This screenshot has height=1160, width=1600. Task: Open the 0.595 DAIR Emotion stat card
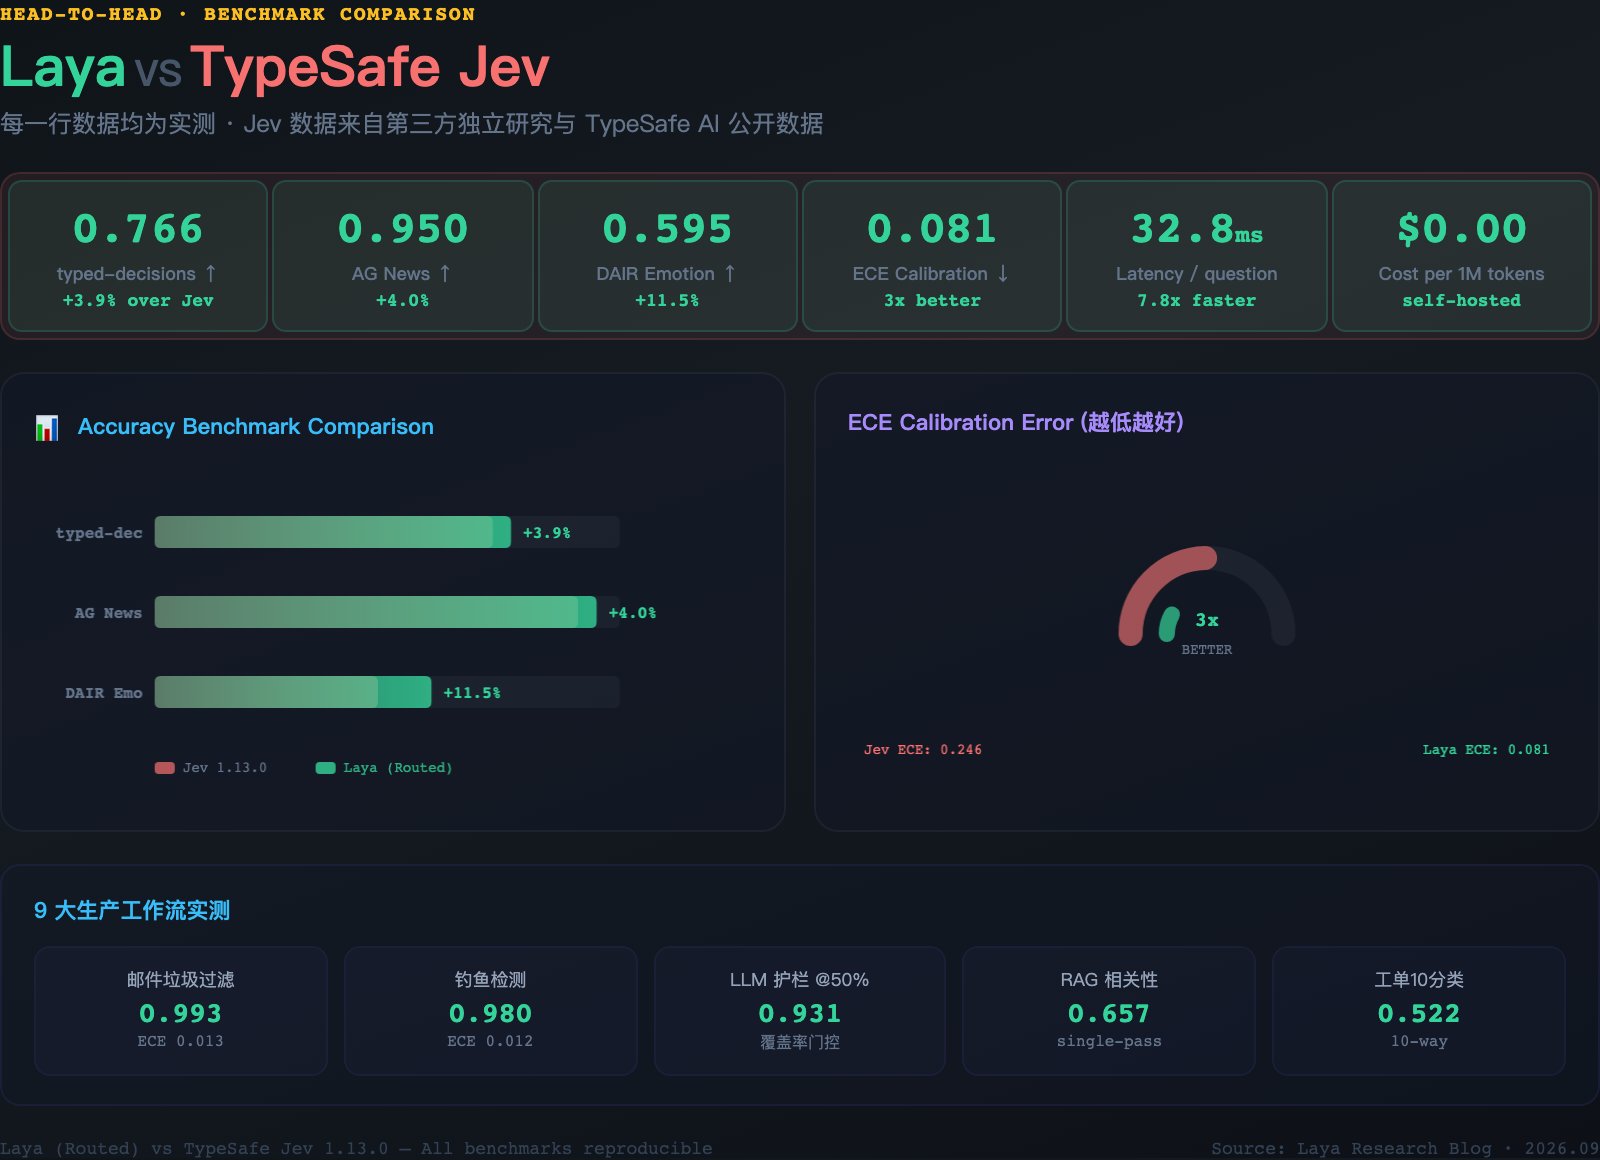tap(668, 256)
